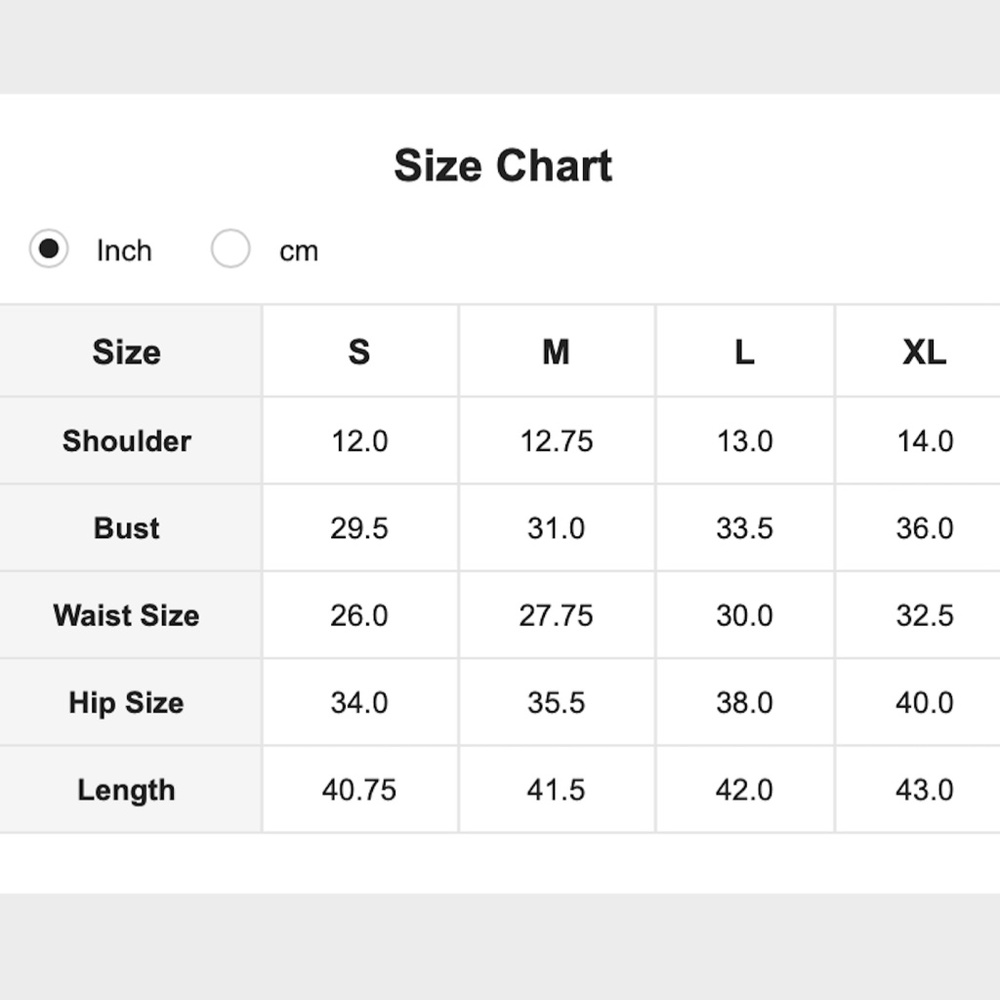The width and height of the screenshot is (1000, 1000).
Task: Select the M size column header
Action: point(556,351)
